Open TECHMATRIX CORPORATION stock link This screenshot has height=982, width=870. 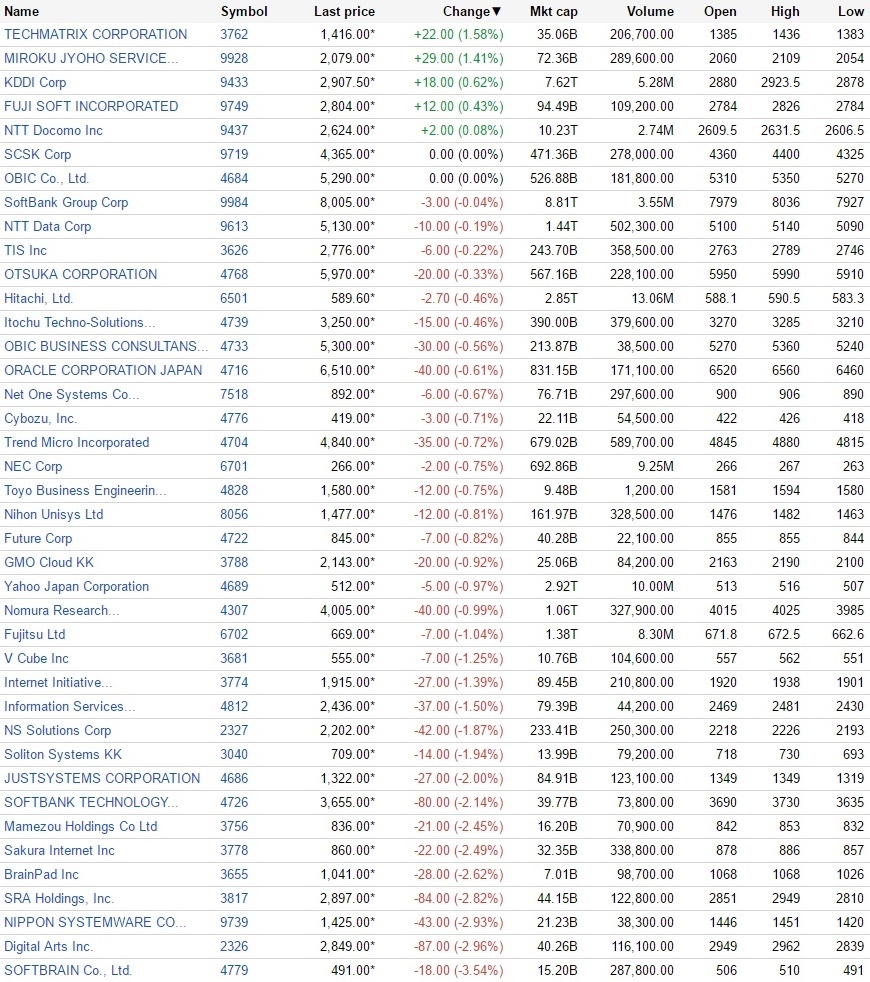96,34
